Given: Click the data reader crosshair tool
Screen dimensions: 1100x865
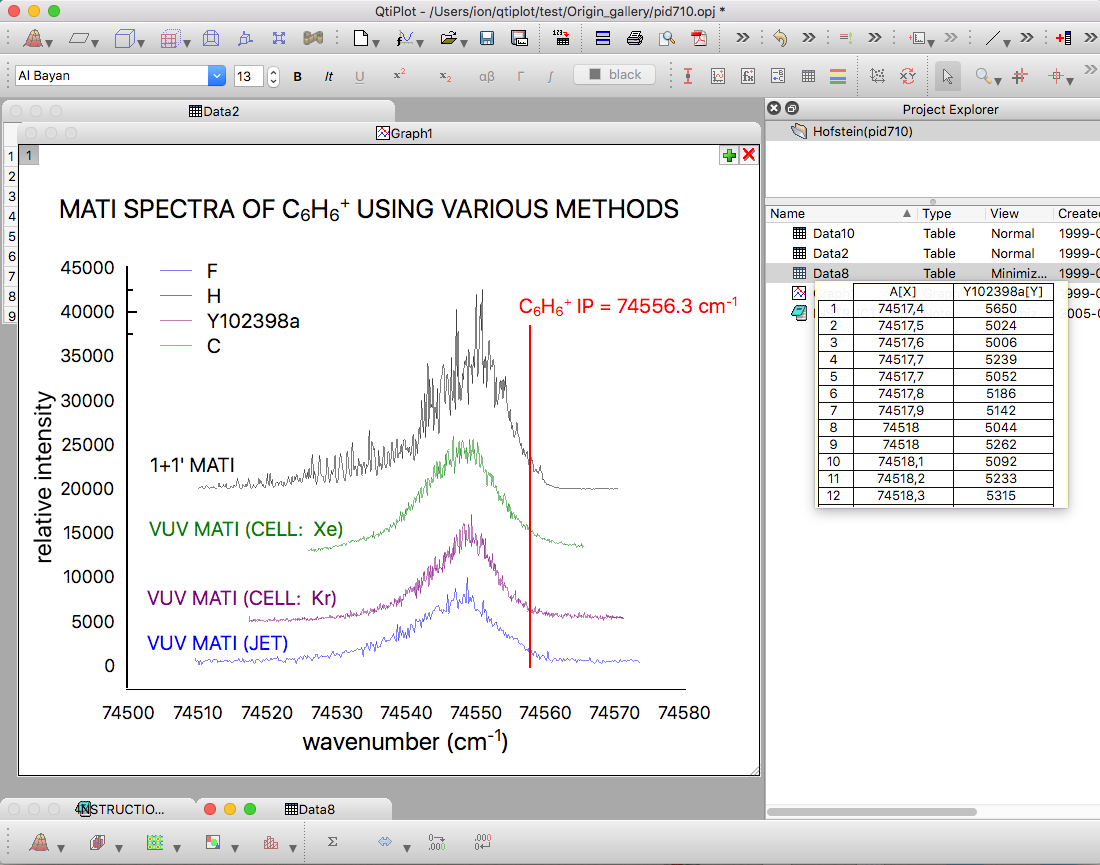Looking at the screenshot, I should (1019, 76).
